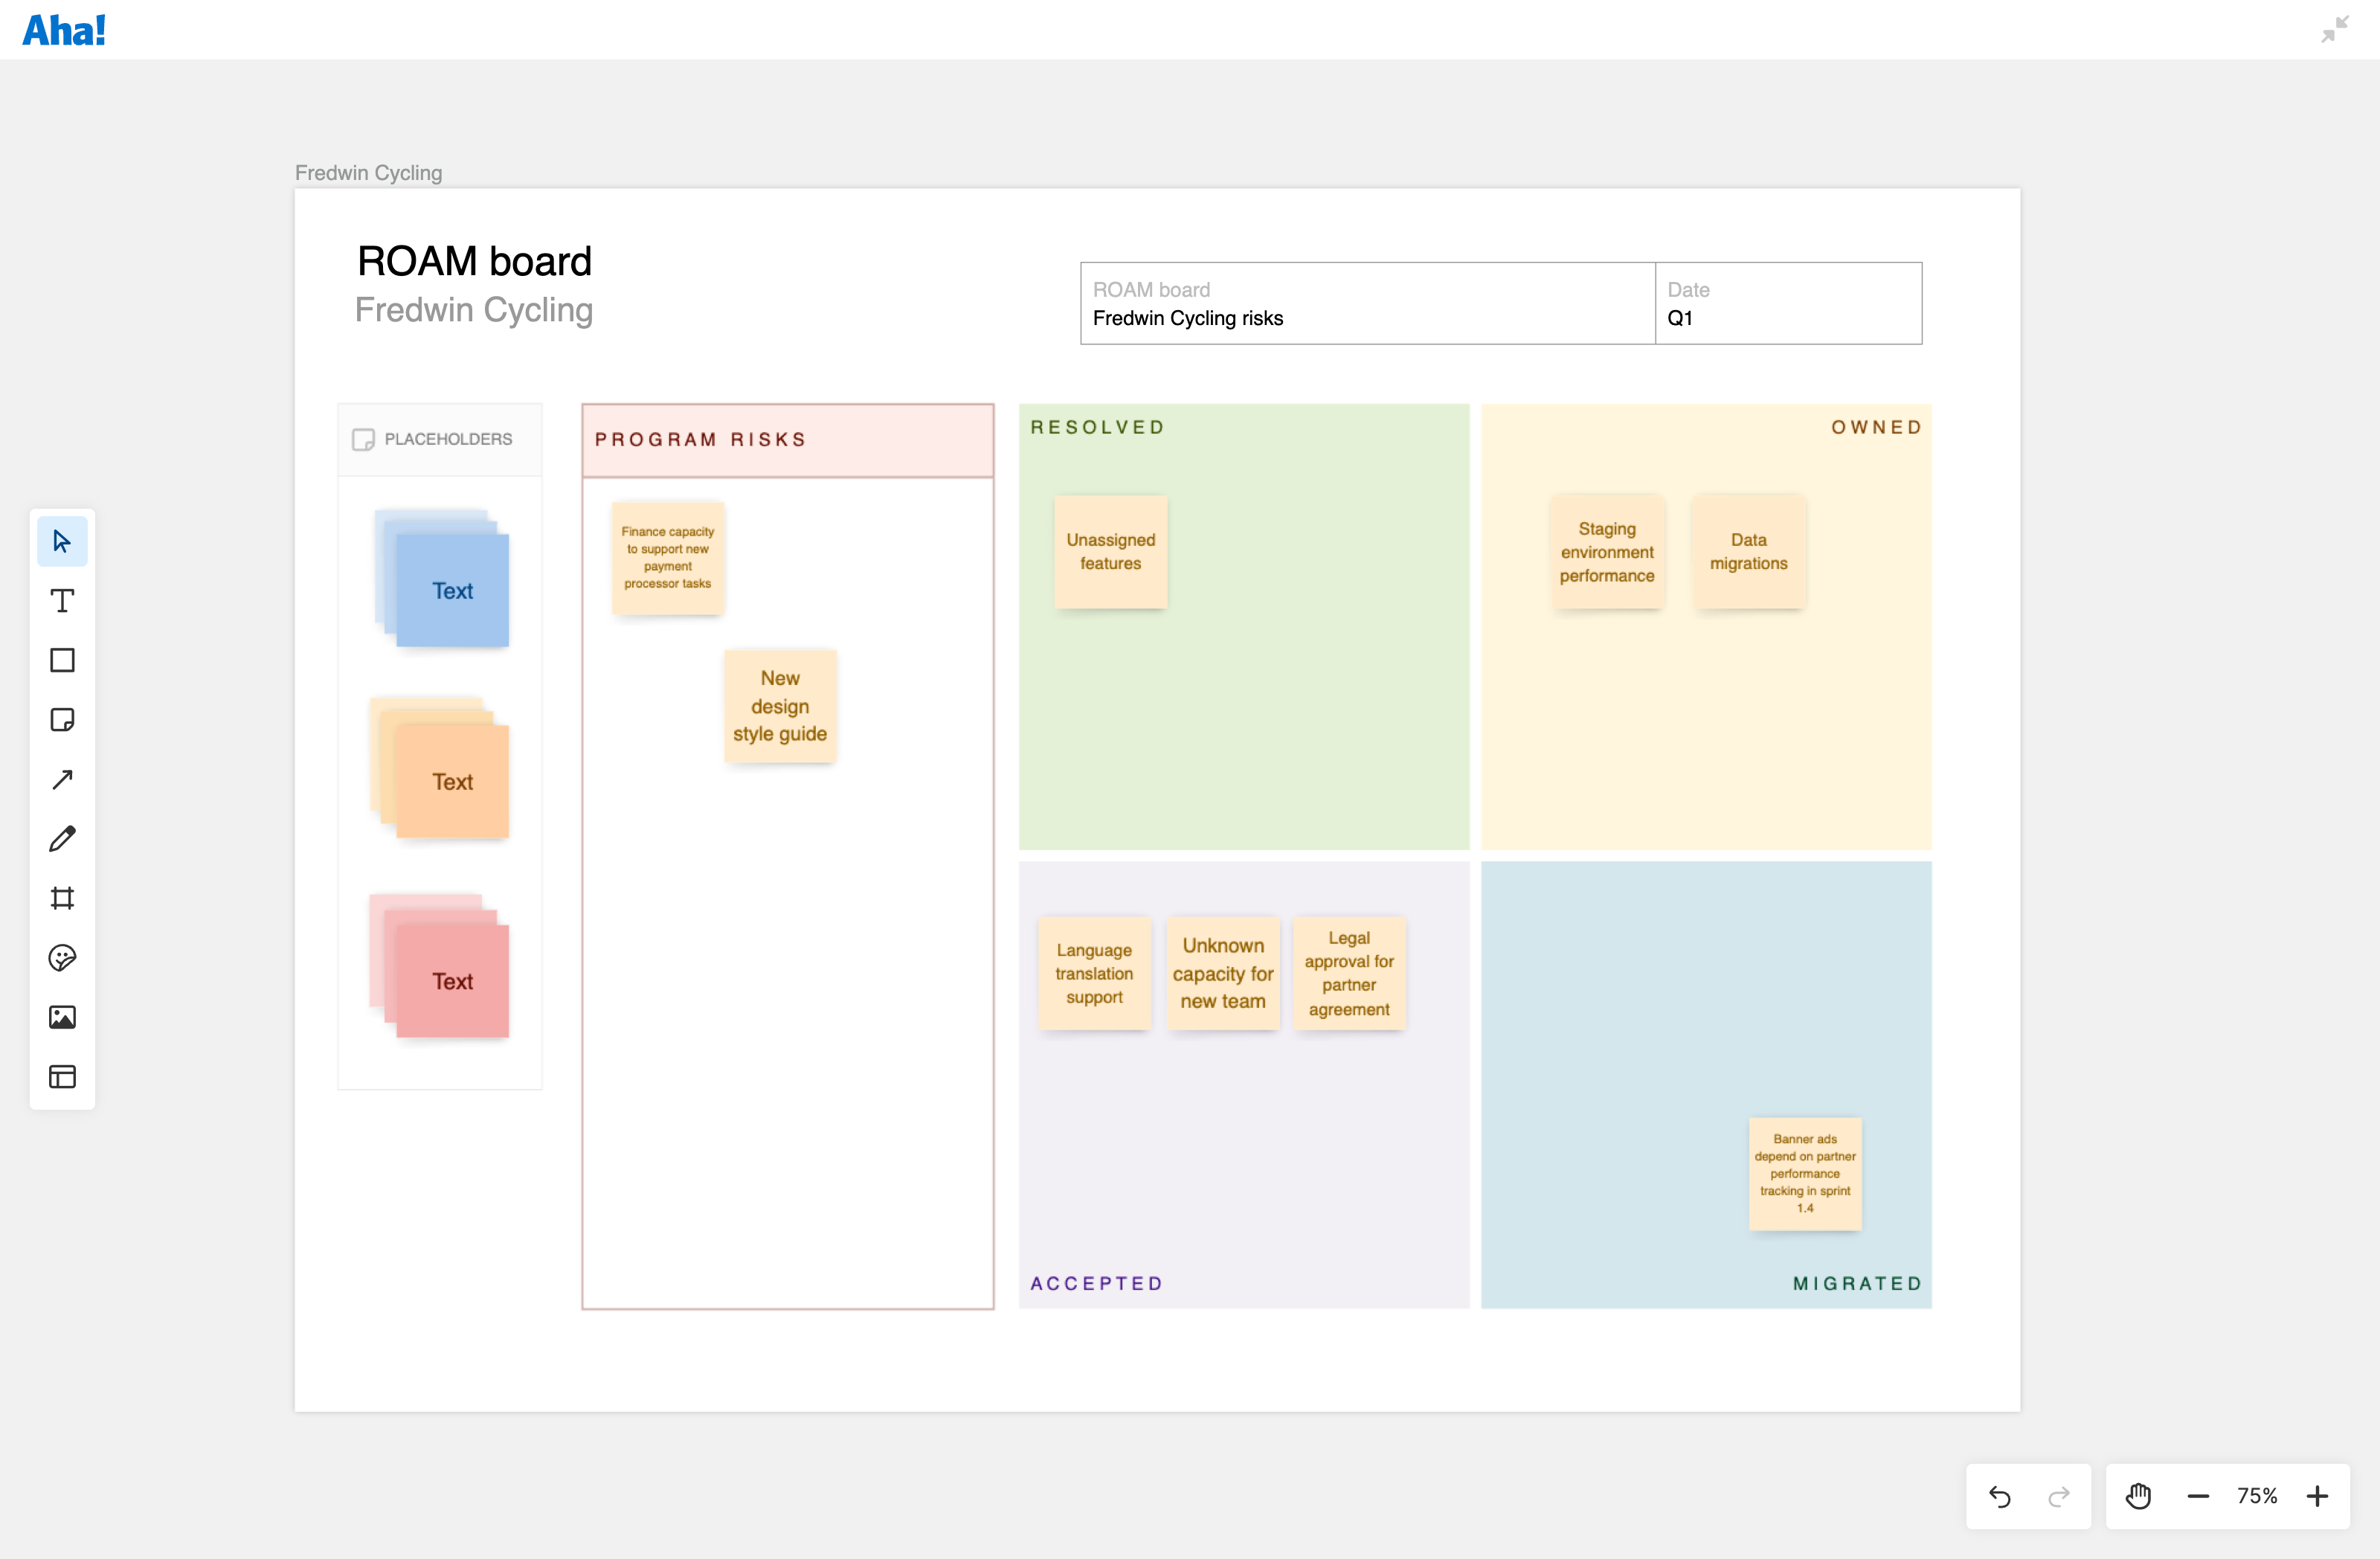Open the Templates tool
Image resolution: width=2380 pixels, height=1559 pixels.
point(62,1077)
